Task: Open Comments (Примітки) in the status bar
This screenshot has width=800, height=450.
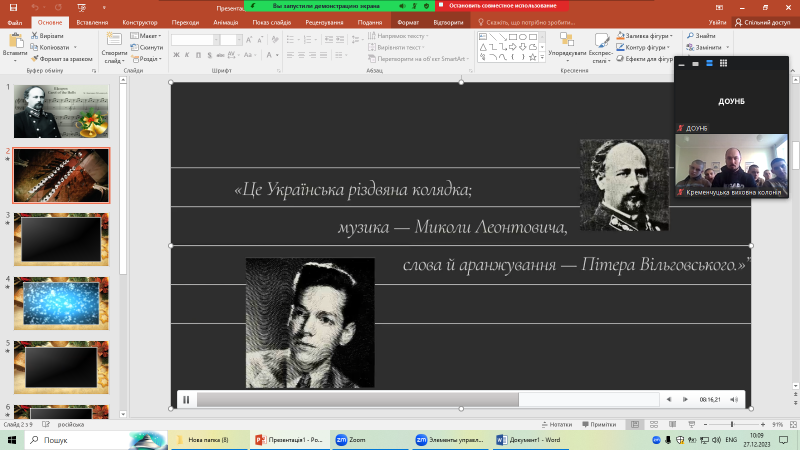Action: (599, 424)
